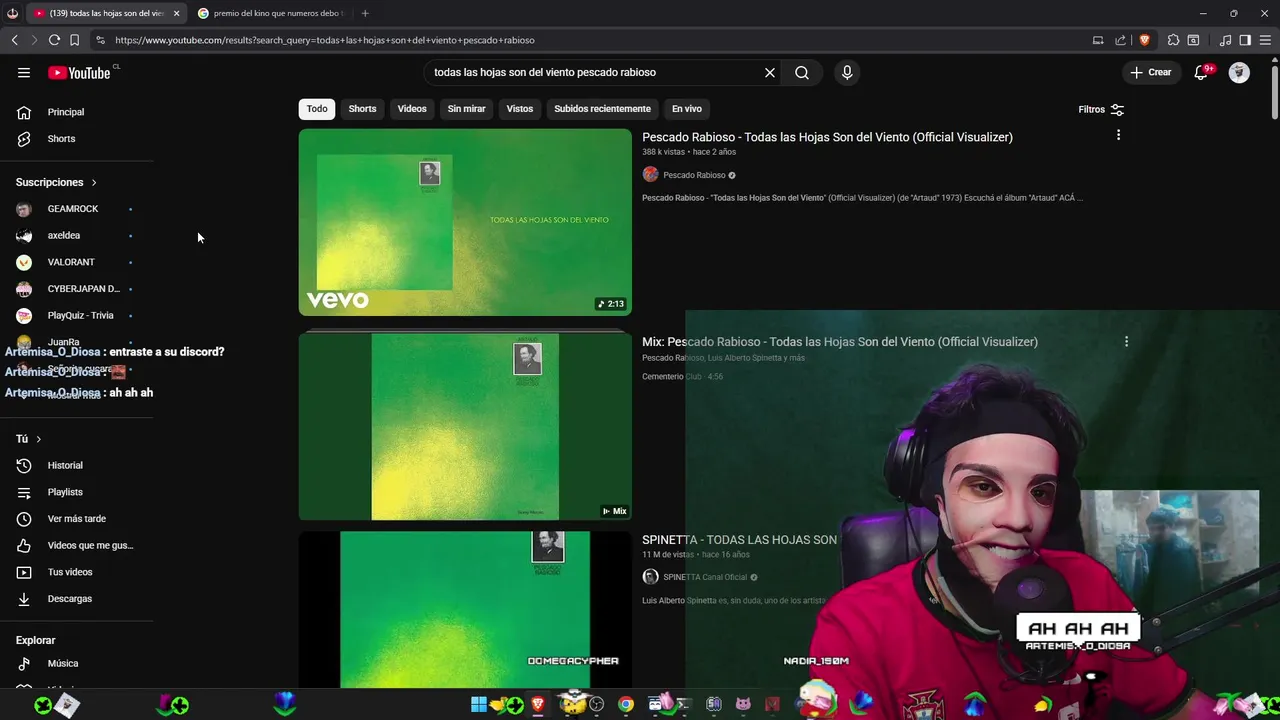Go to the YouTube home logo
This screenshot has height=720, width=1280.
79,72
